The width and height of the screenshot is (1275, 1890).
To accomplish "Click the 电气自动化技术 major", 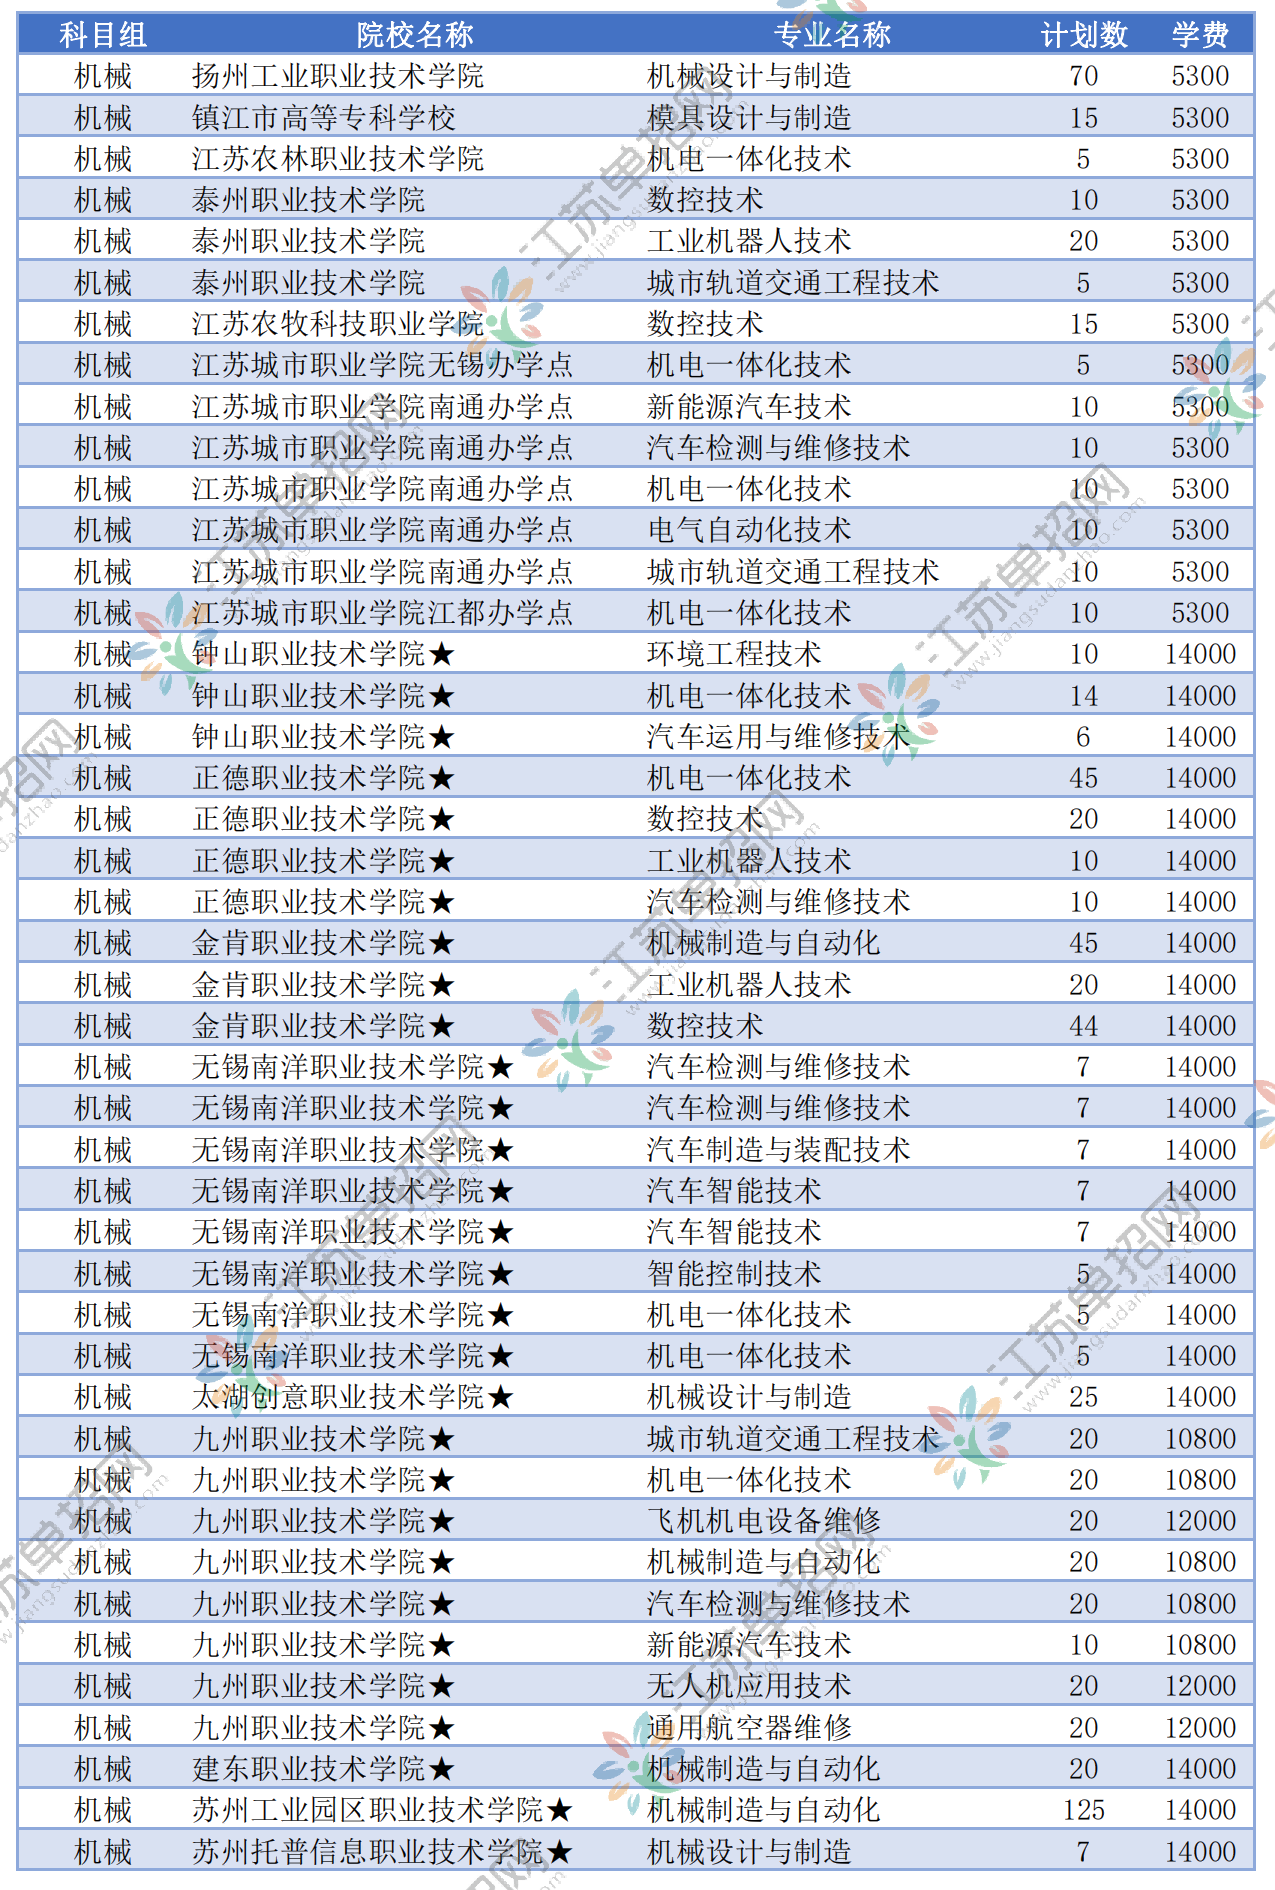I will pos(749,530).
